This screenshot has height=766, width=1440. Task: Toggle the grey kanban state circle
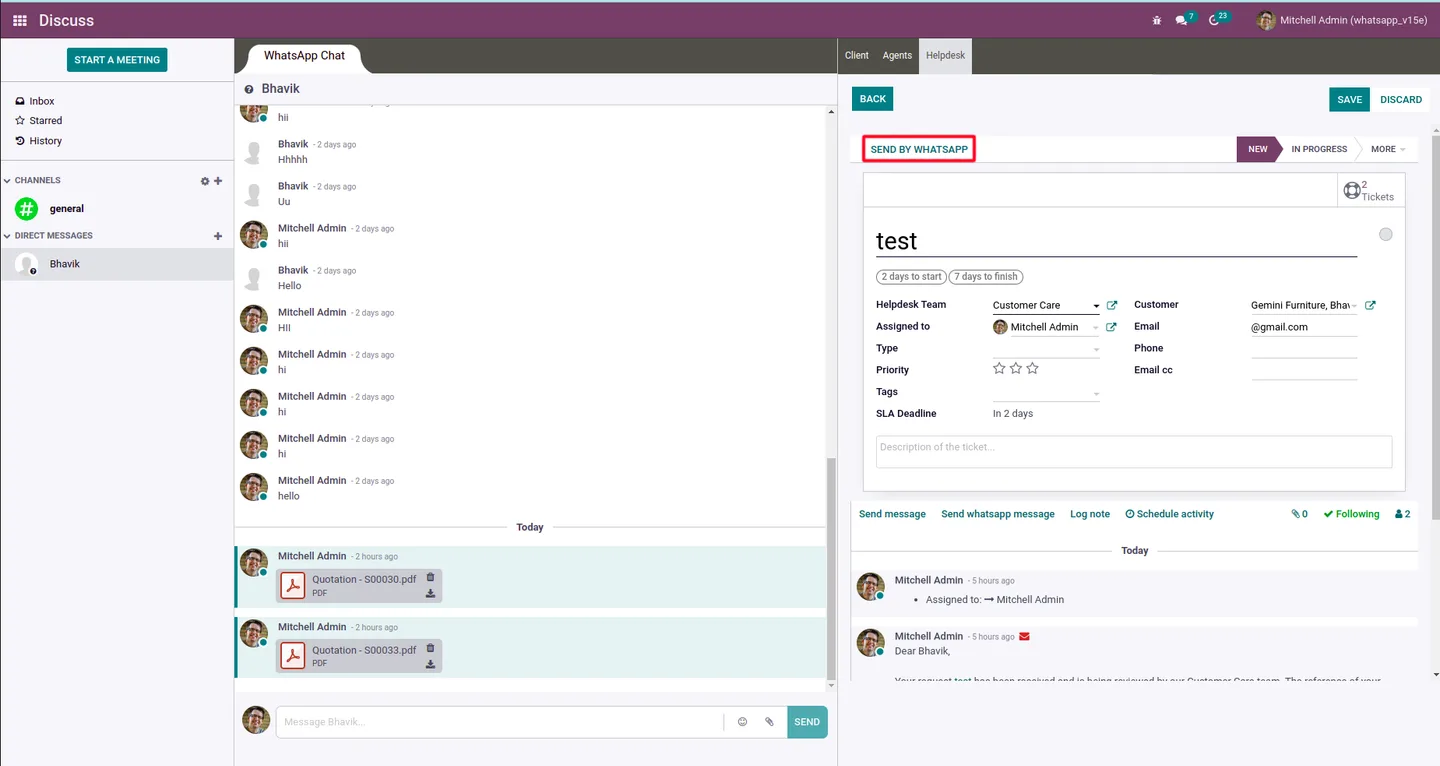[1385, 234]
